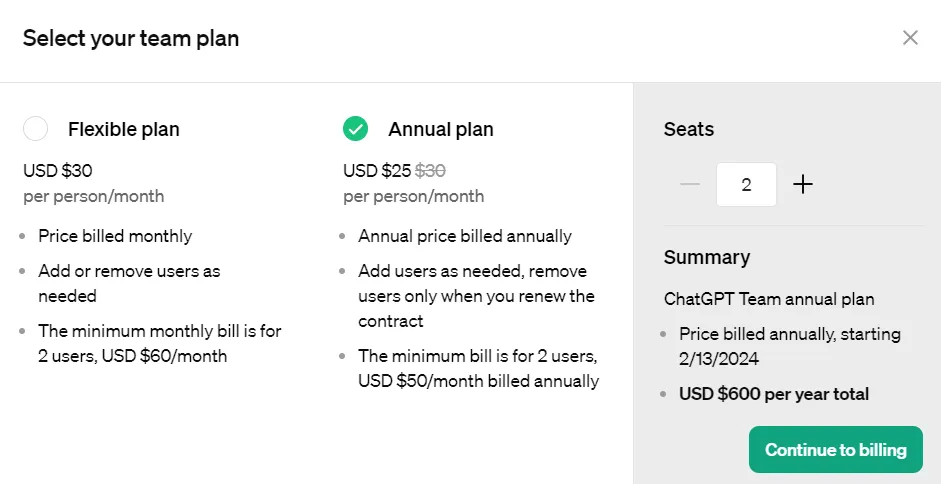Focus the seats number input field
941x484 pixels.
click(746, 184)
